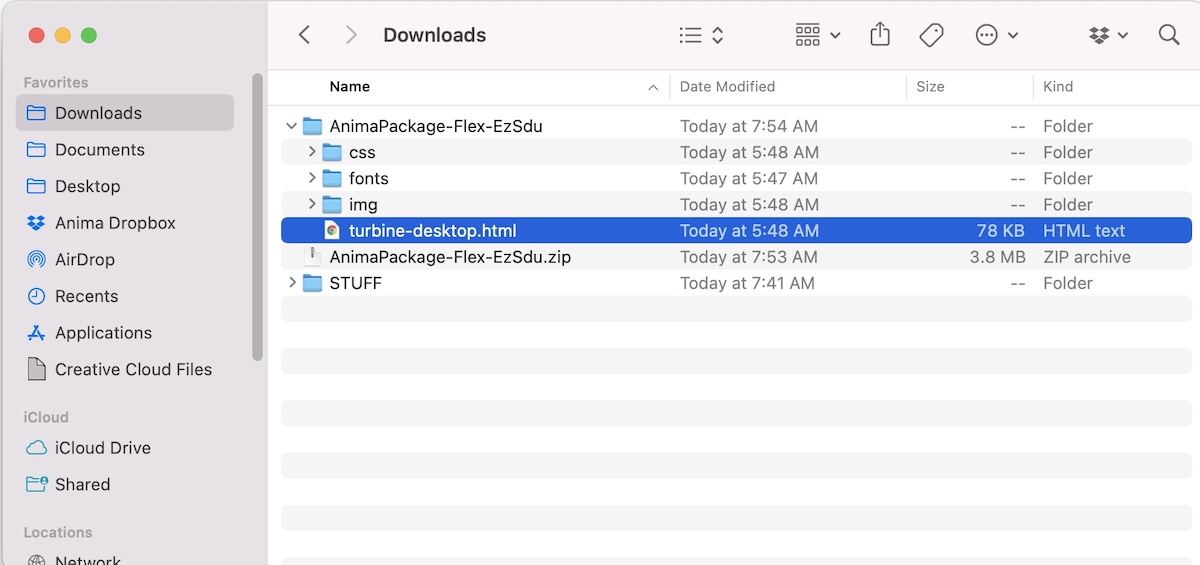Collapse the AnimaPackage-Flex-EzSdu folder
Image resolution: width=1200 pixels, height=565 pixels.
pyautogui.click(x=292, y=127)
